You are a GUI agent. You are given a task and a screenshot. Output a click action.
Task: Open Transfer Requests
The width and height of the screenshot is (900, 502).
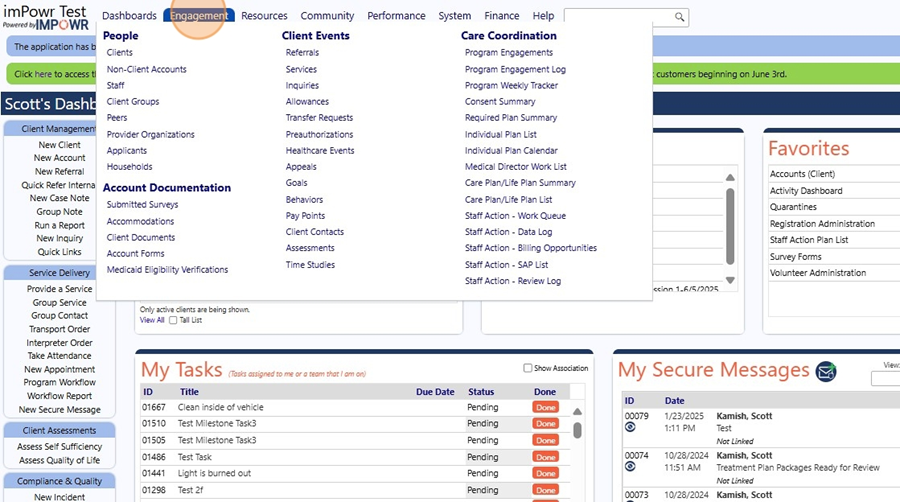click(x=319, y=118)
